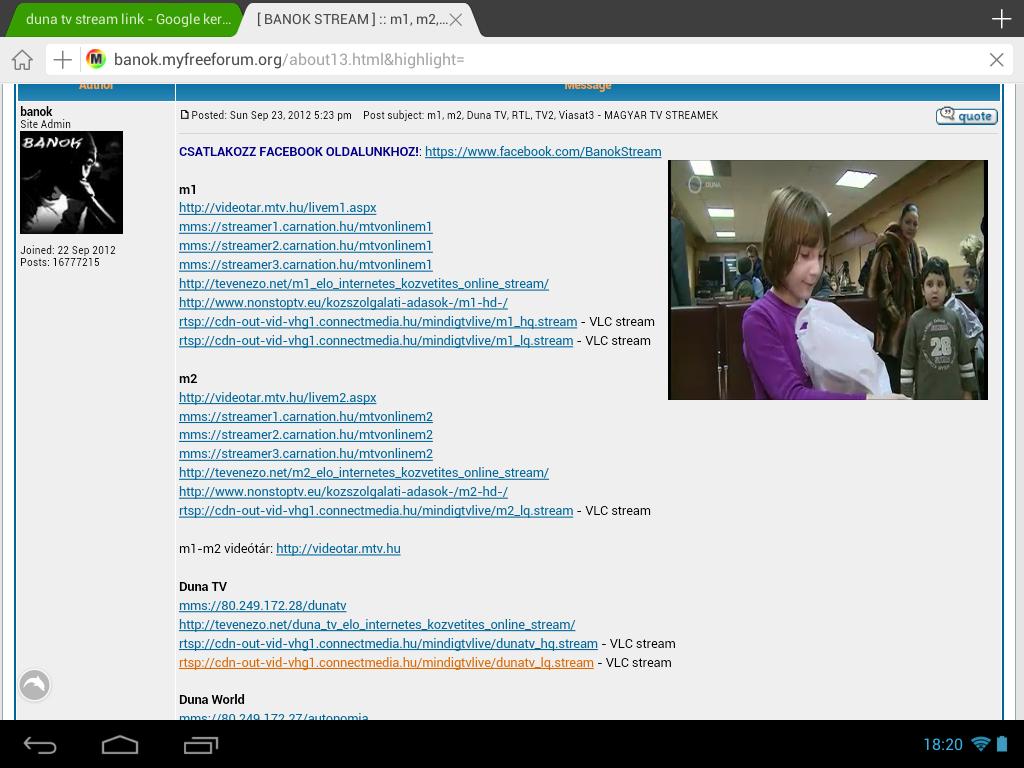The height and width of the screenshot is (768, 1024).
Task: Tap the battery status icon
Action: click(1002, 744)
